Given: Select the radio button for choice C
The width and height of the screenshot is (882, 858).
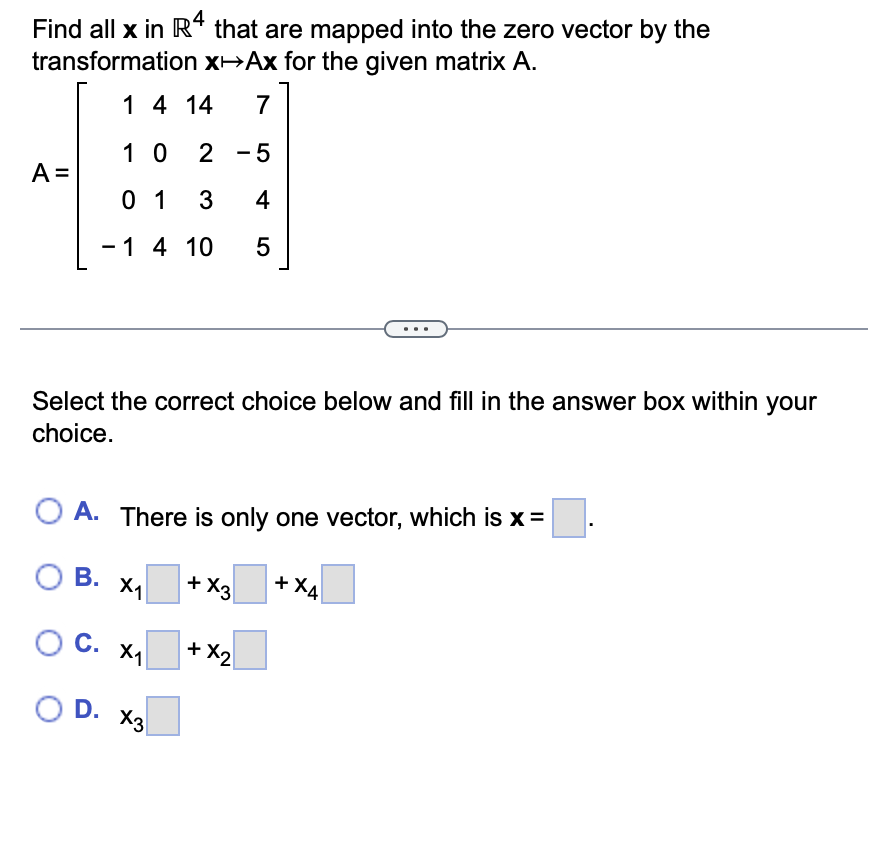Looking at the screenshot, I should click(47, 644).
